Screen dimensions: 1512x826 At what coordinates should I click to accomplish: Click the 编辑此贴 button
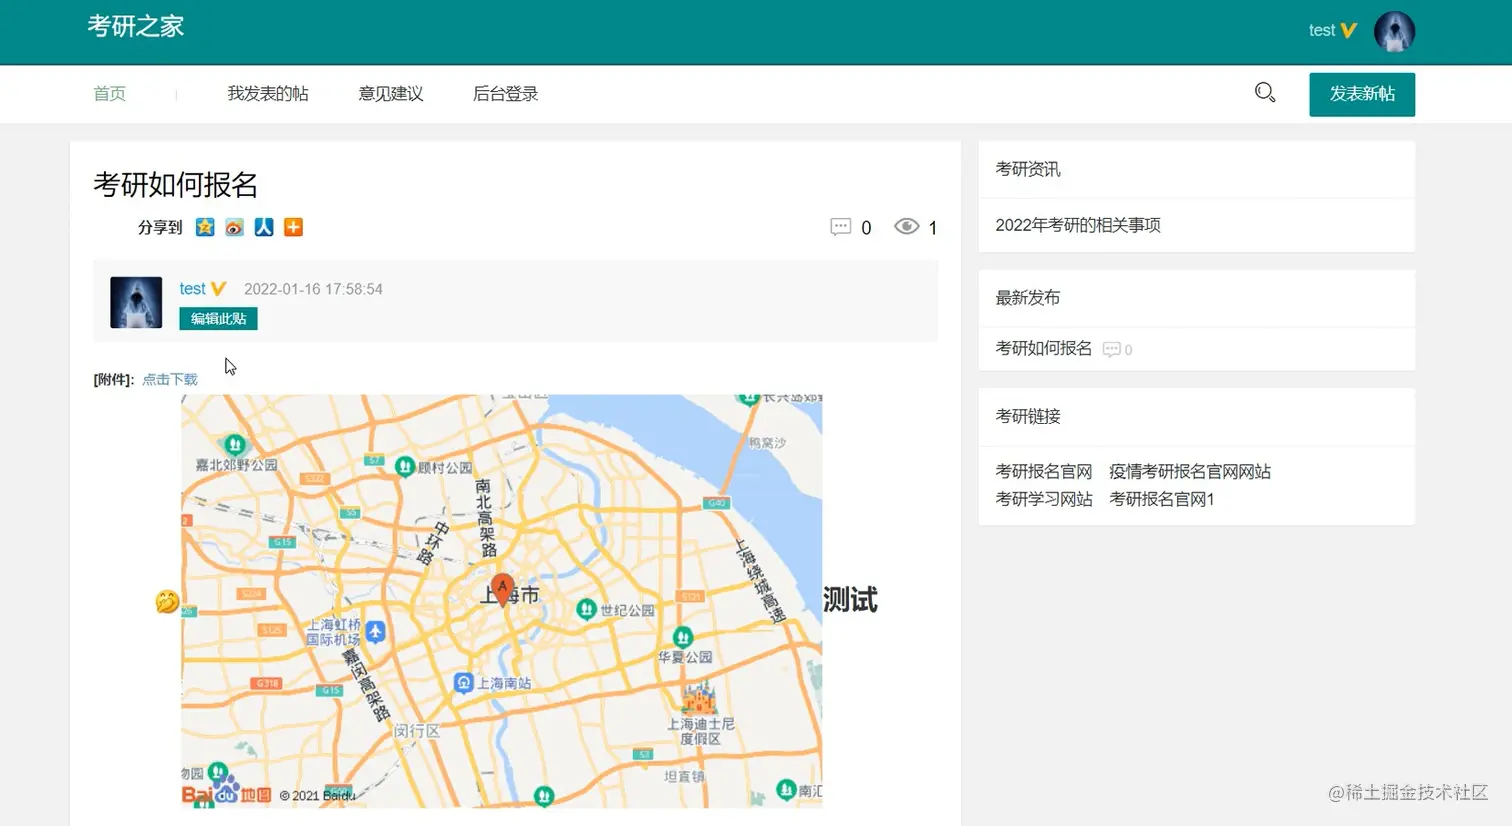[218, 318]
